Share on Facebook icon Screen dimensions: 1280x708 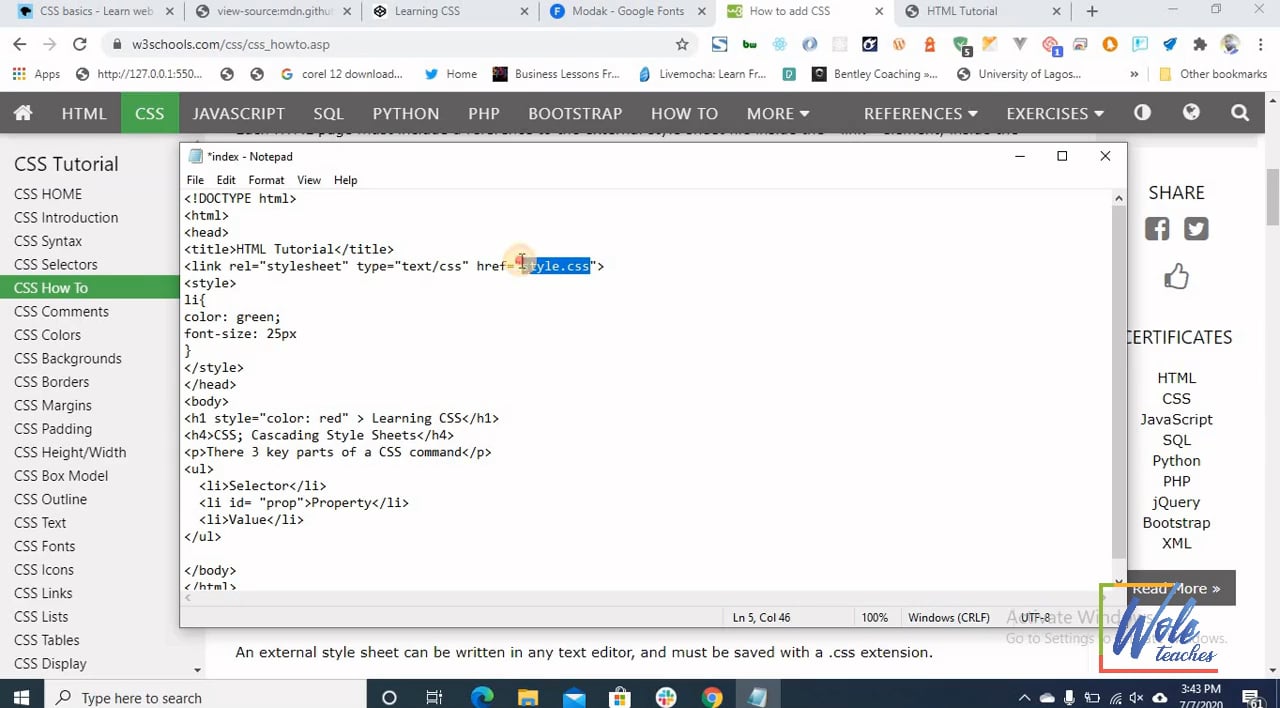[x=1157, y=228]
